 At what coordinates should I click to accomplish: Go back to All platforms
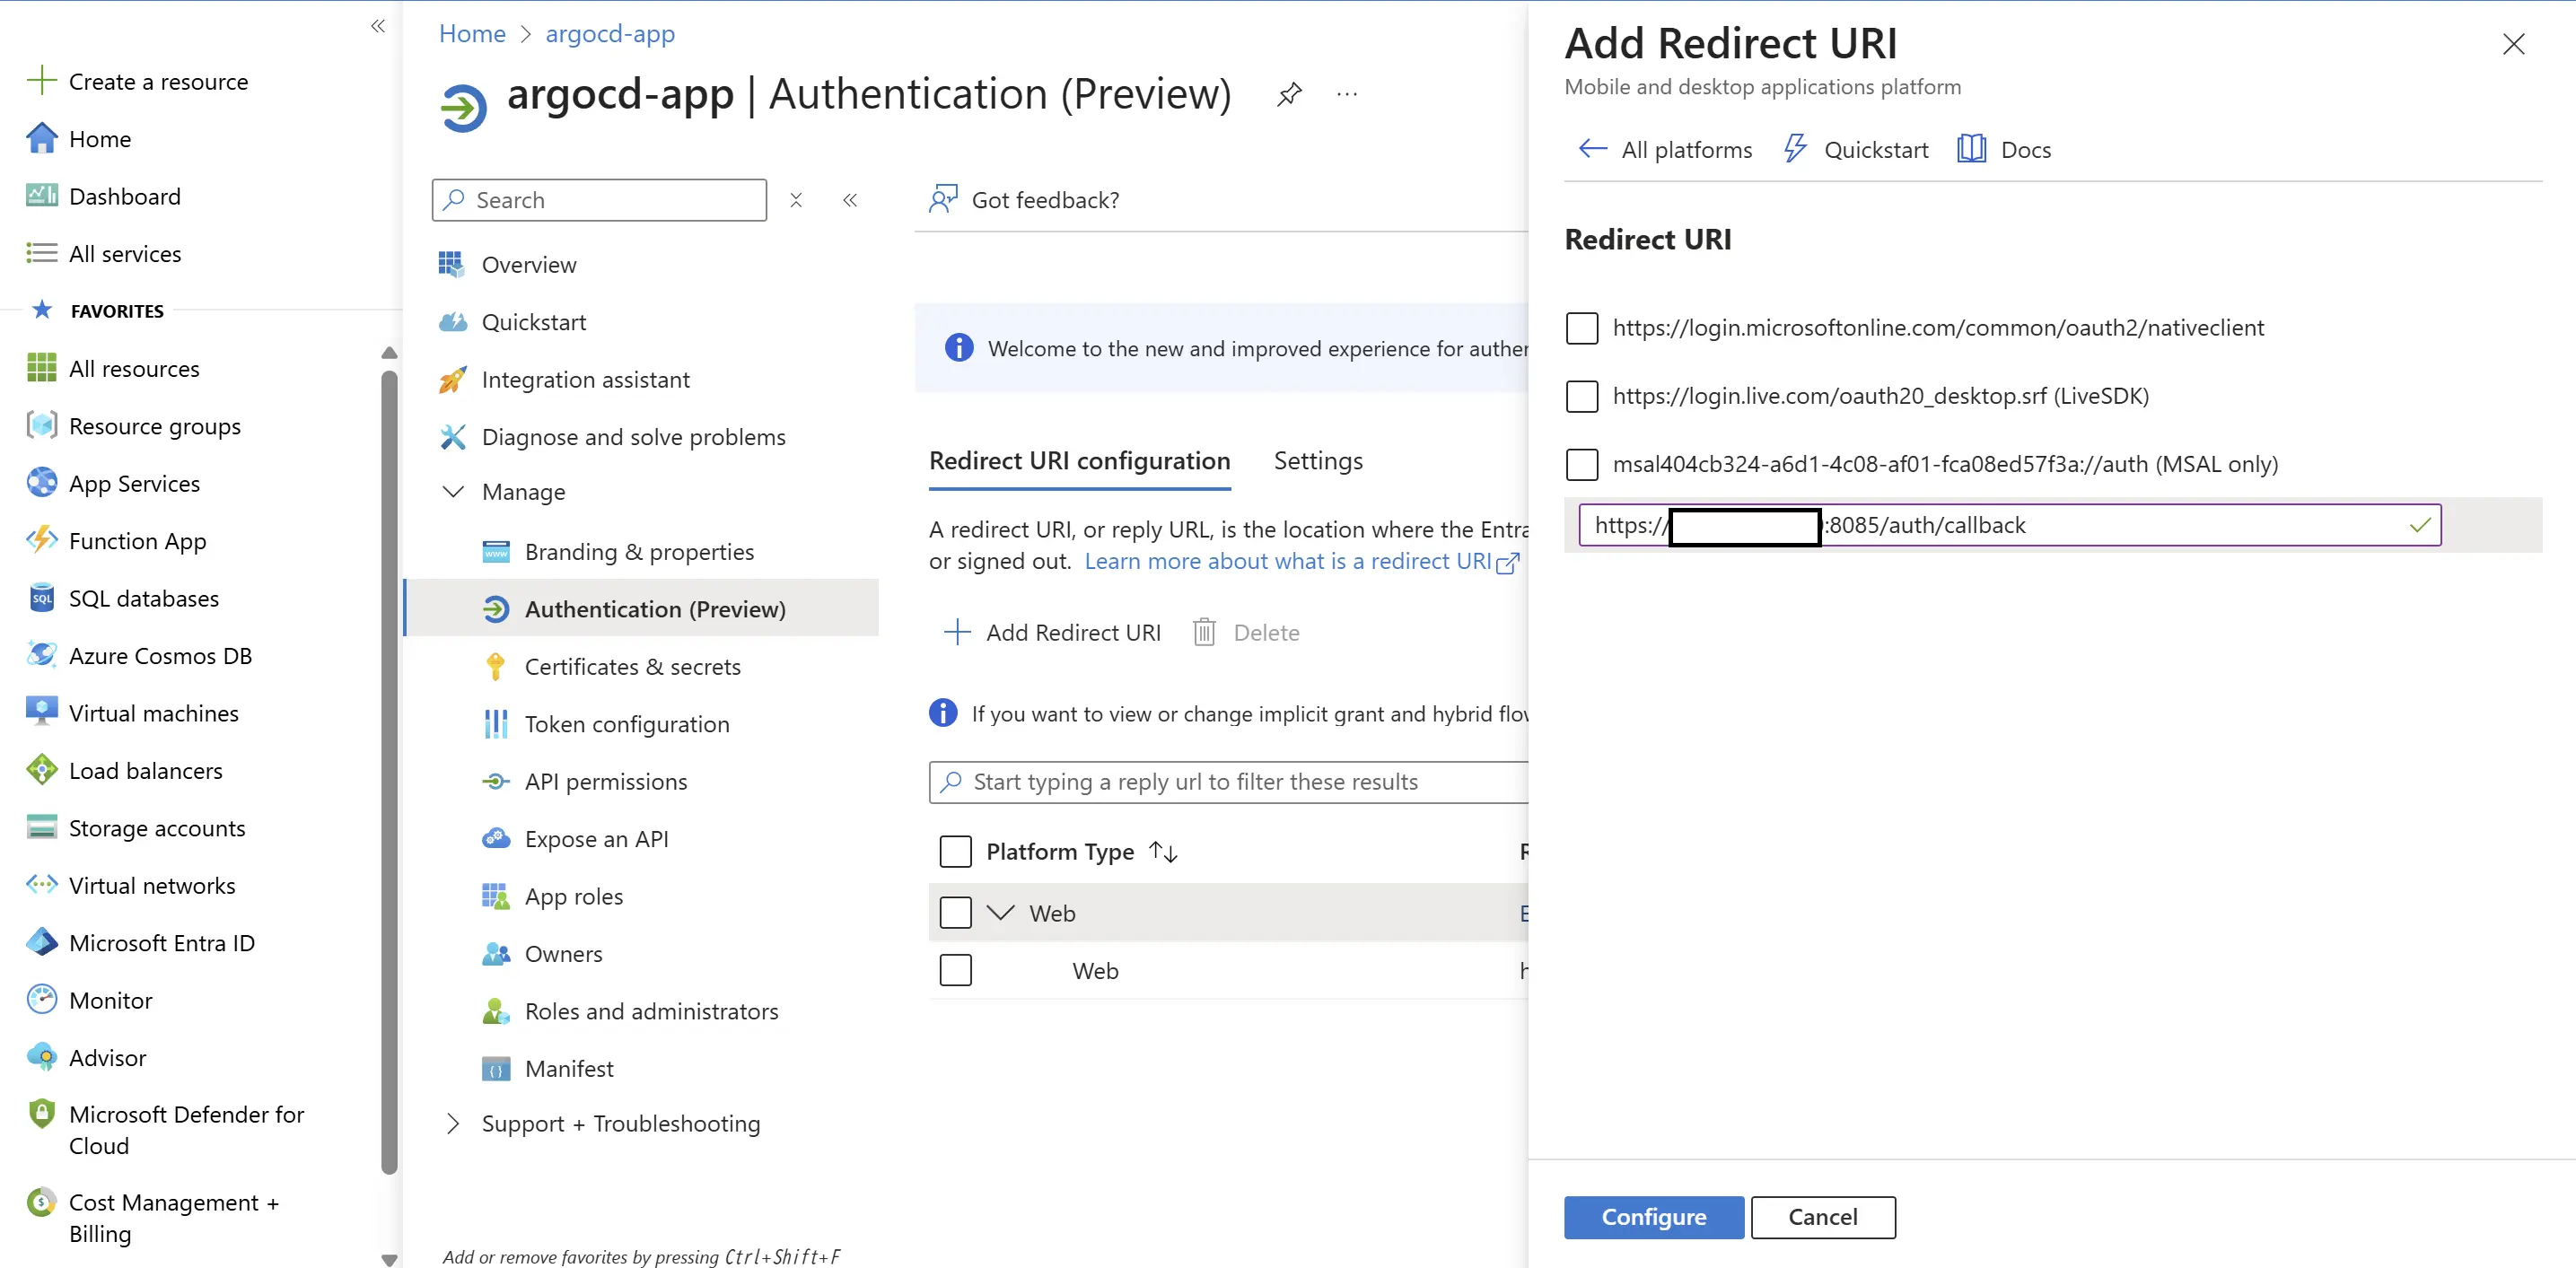coord(1665,149)
